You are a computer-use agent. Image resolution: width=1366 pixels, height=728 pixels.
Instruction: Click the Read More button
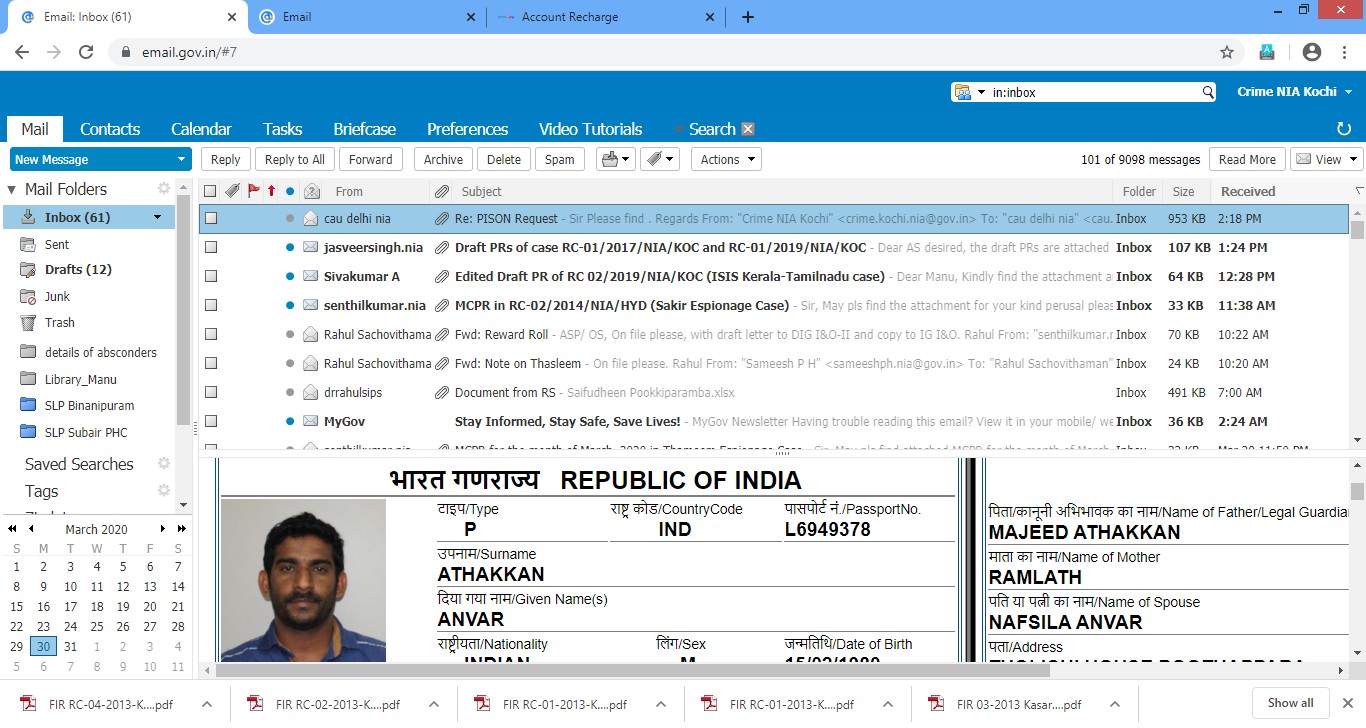click(x=1247, y=159)
